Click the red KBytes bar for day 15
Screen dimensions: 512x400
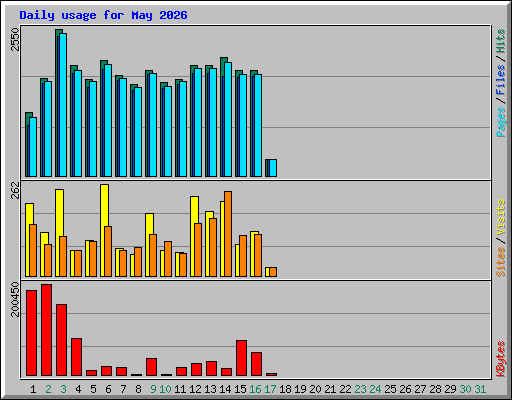[241, 358]
